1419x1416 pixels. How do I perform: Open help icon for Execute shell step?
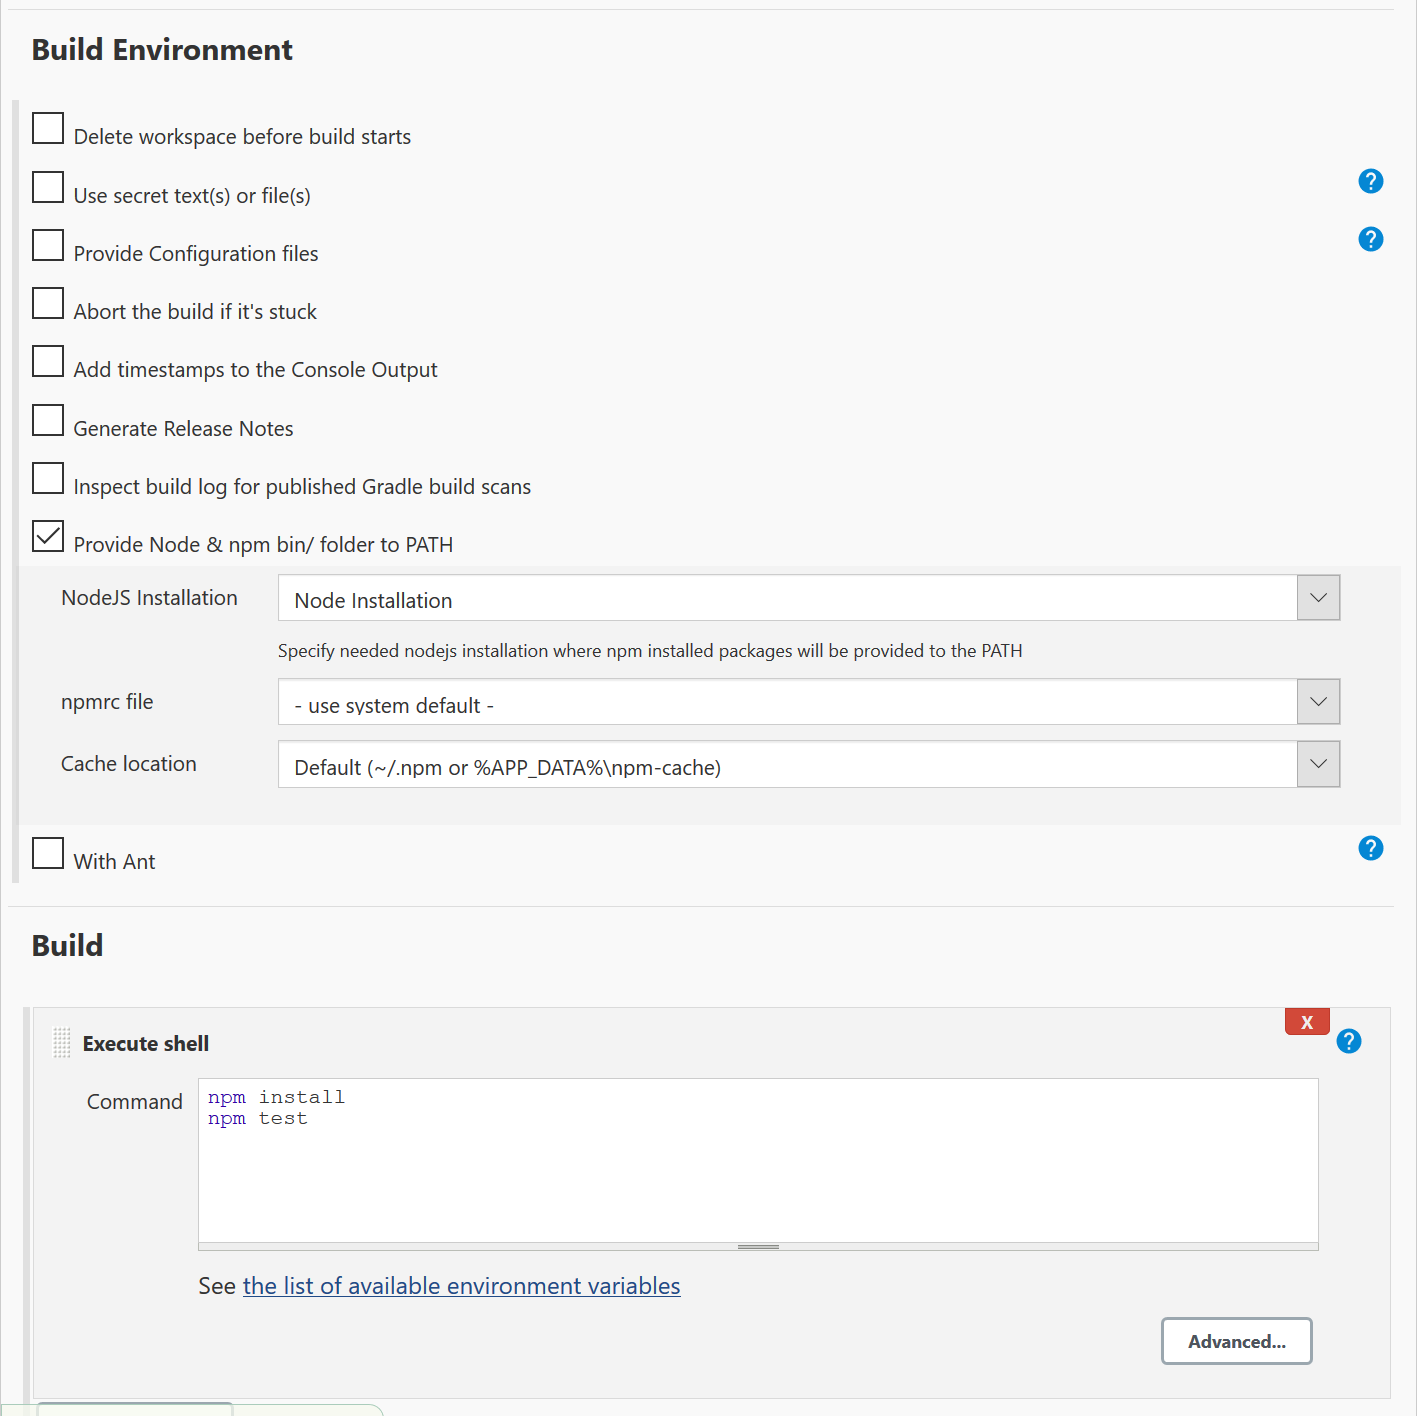pos(1348,1041)
